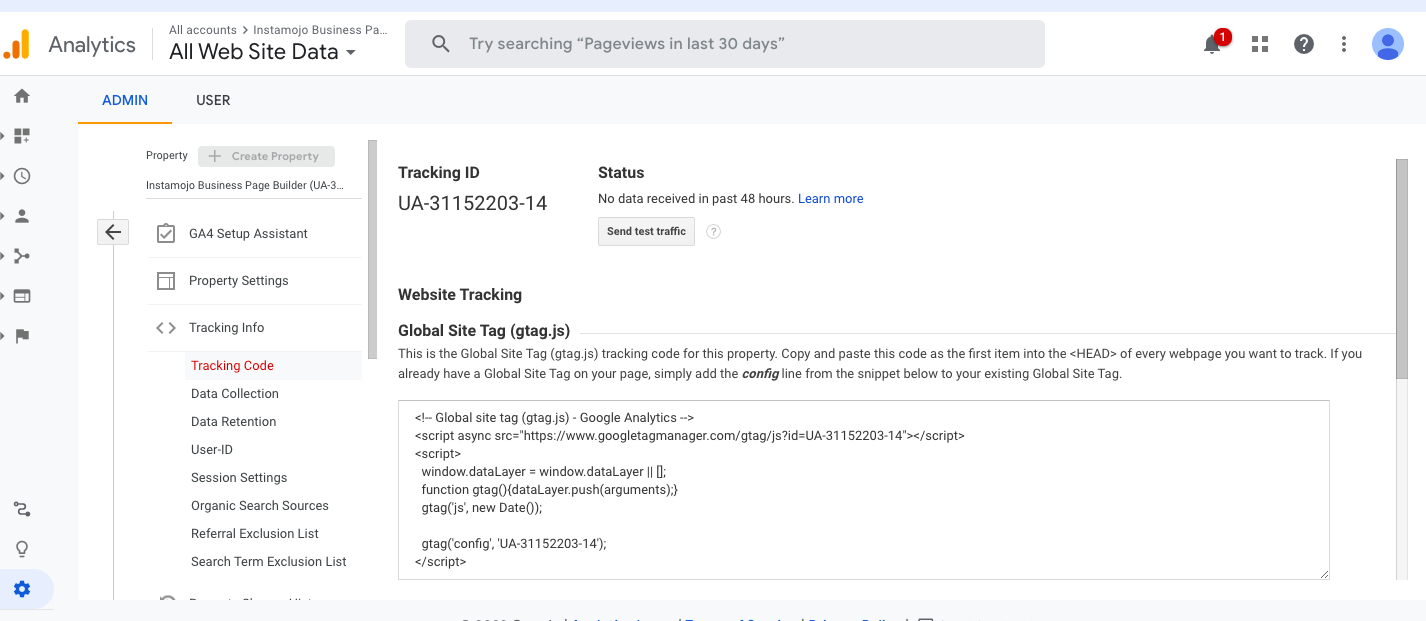
Task: Click the Create Property button
Action: (266, 156)
